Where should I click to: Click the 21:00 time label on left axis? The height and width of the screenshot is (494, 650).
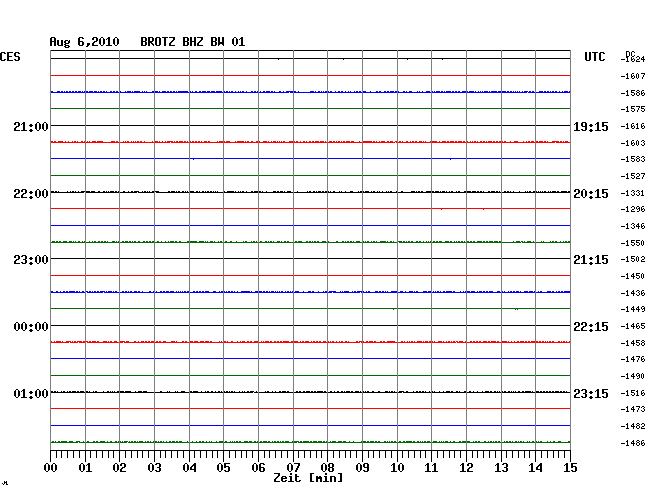click(x=30, y=127)
